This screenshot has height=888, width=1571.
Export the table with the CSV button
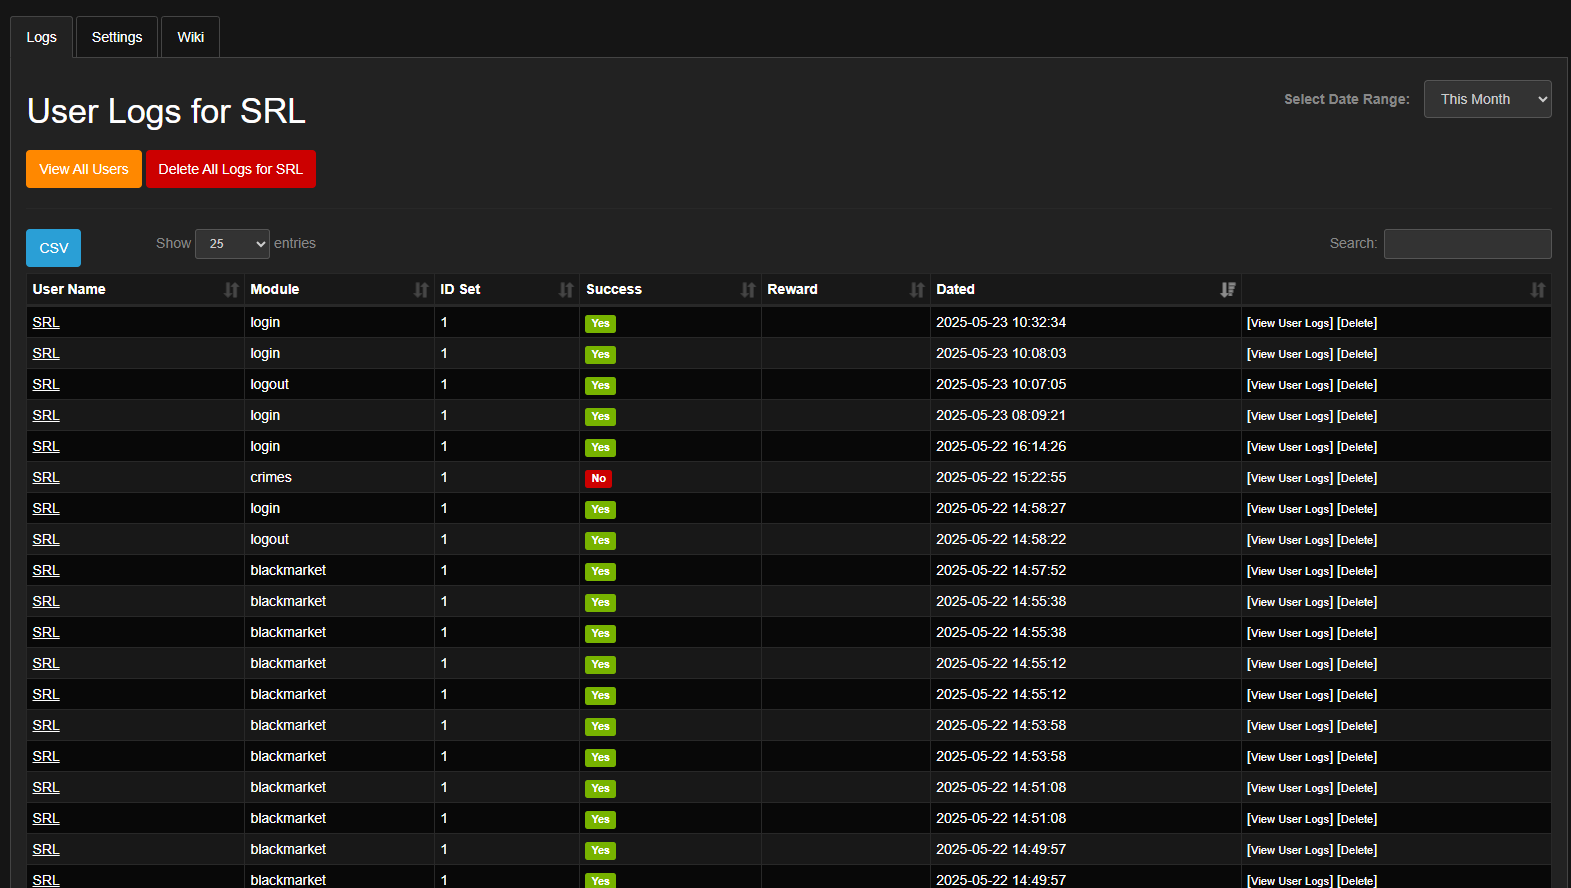pyautogui.click(x=53, y=248)
